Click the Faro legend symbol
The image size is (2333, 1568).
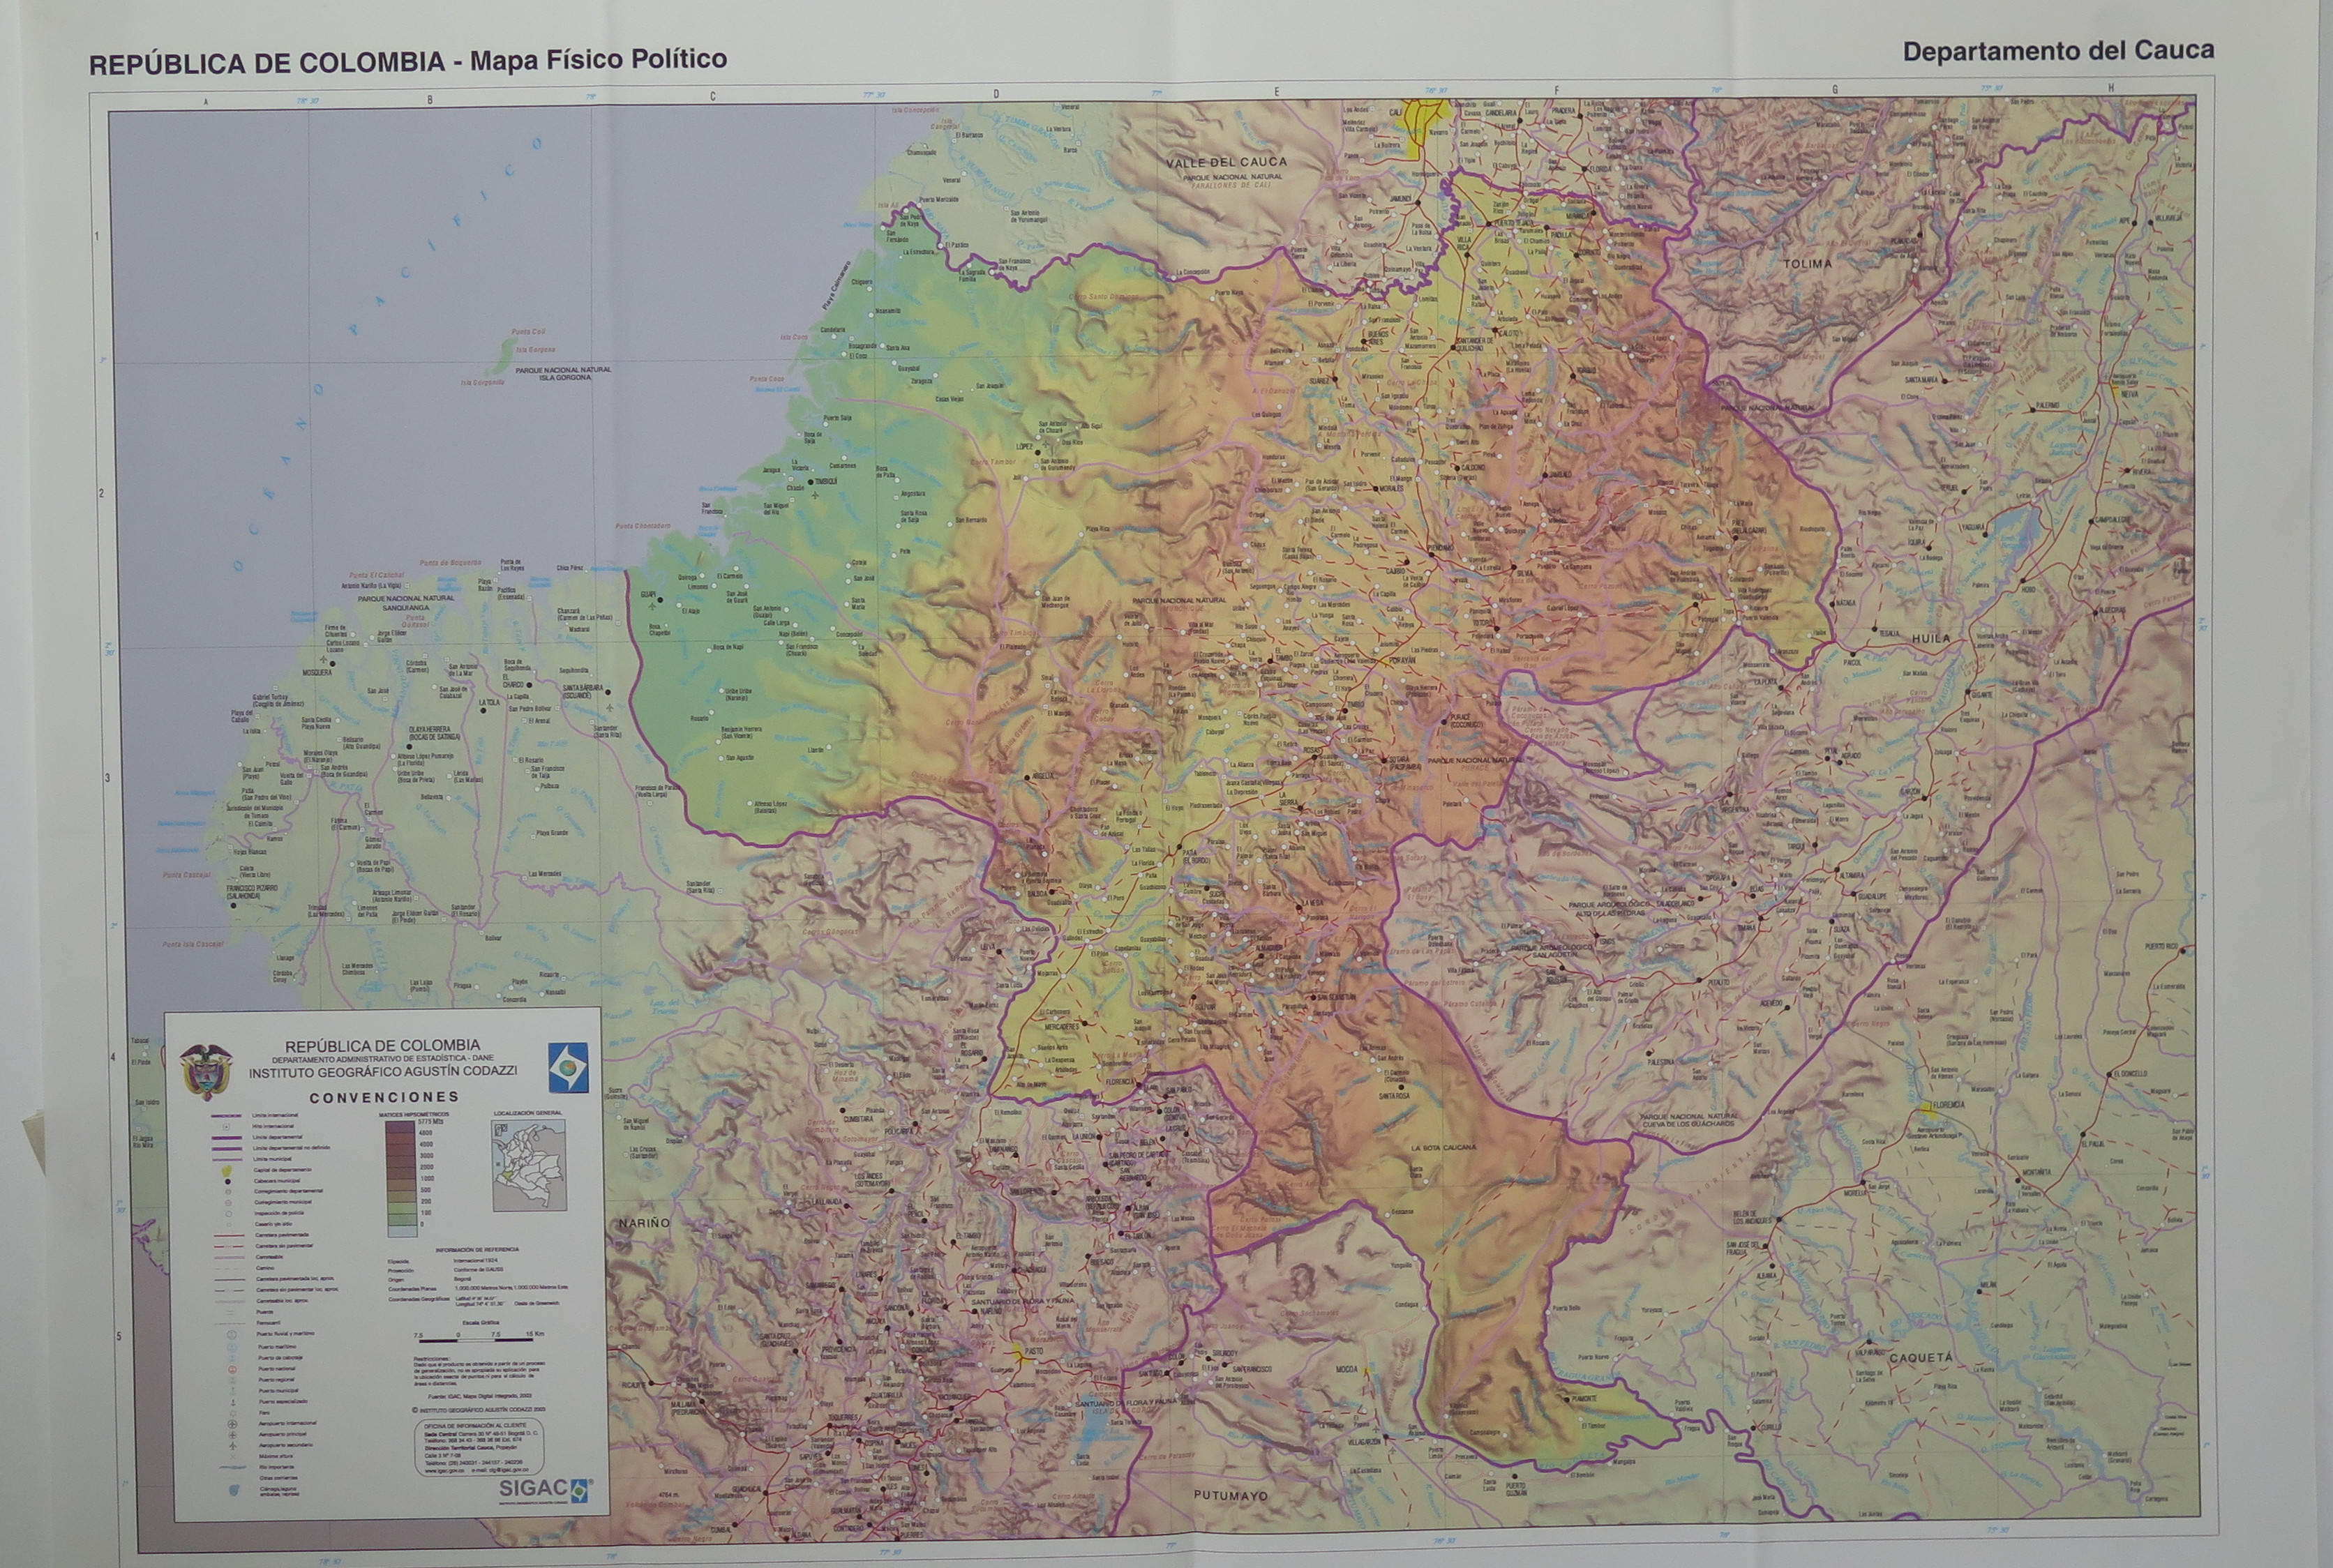[x=233, y=1413]
